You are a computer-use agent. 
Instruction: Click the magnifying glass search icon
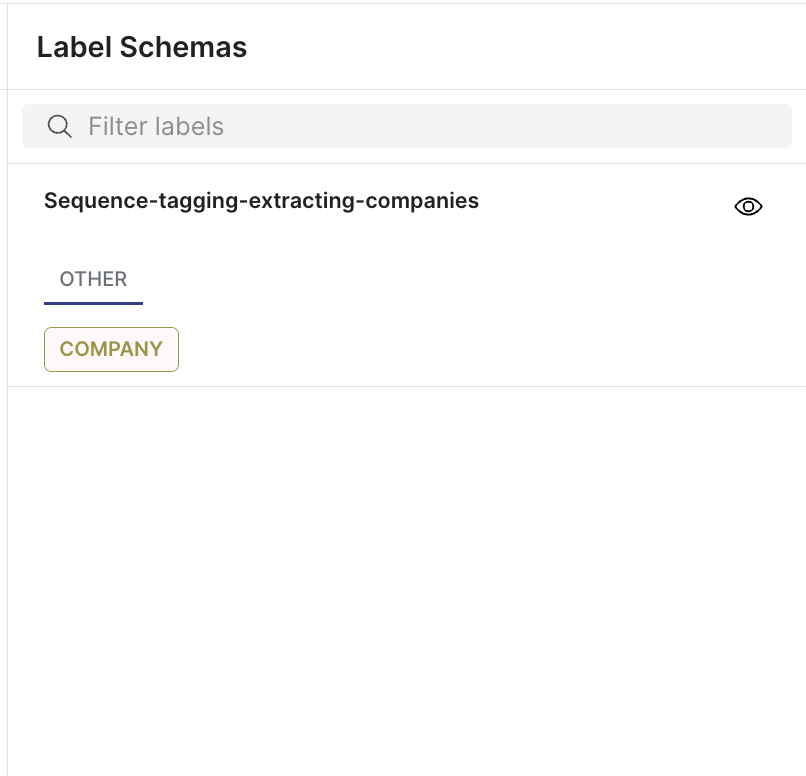(59, 126)
